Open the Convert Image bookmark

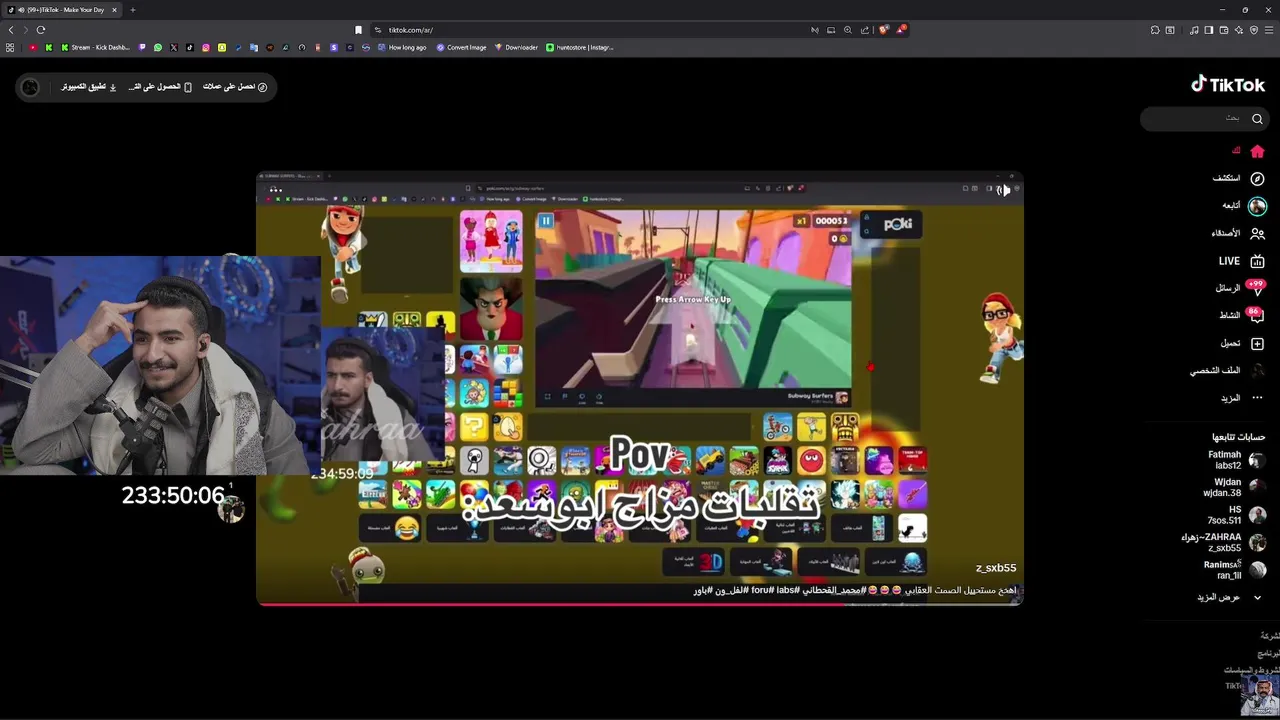[x=461, y=47]
